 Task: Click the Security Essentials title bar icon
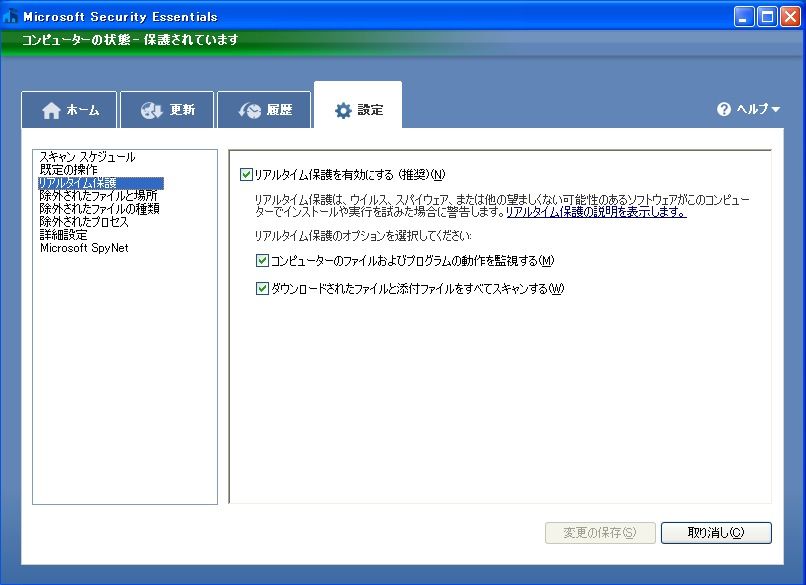tap(10, 16)
